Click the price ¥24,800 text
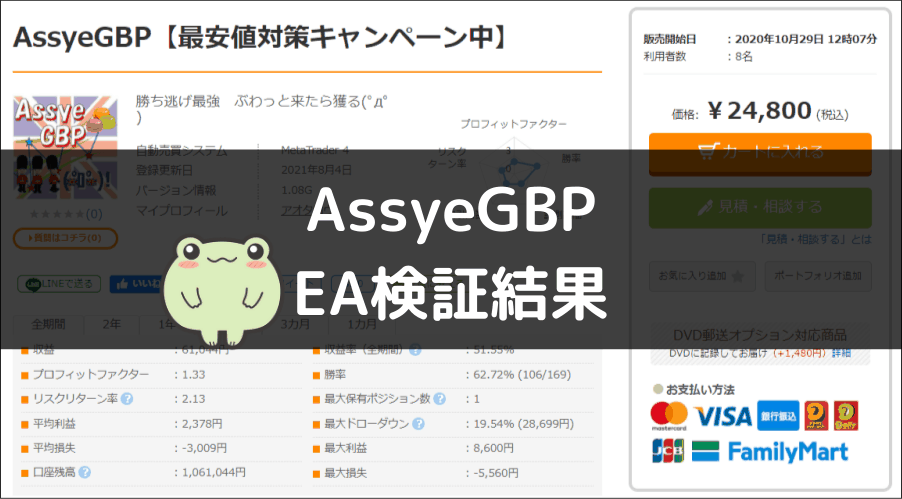Screen dimensions: 902x499 (759, 111)
